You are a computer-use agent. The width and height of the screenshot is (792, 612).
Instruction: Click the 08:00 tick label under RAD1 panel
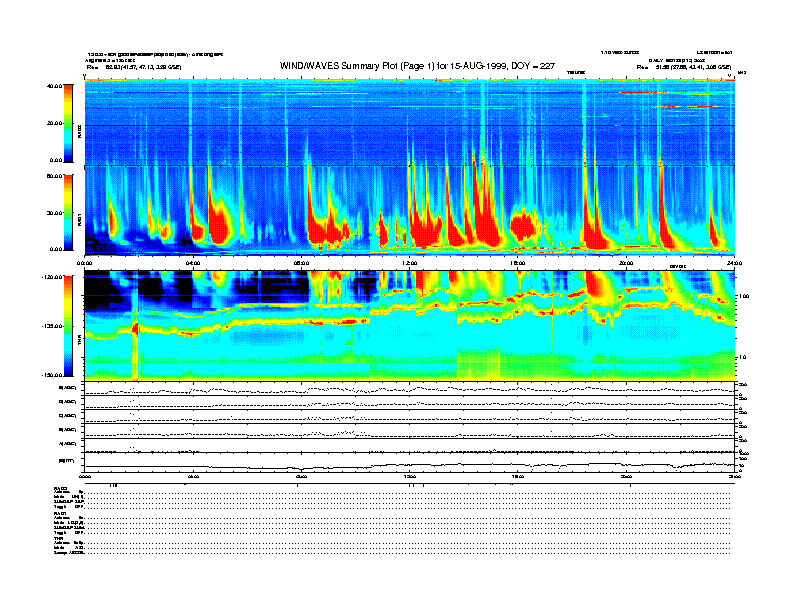(301, 263)
